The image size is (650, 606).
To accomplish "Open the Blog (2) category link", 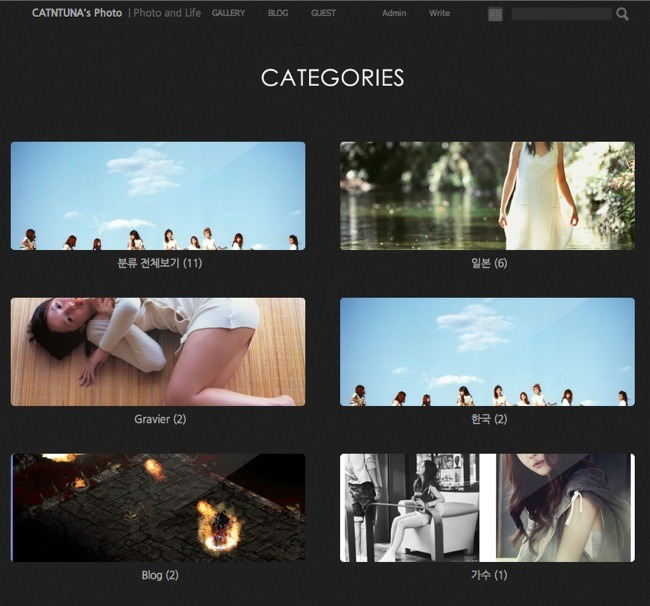I will point(160,575).
